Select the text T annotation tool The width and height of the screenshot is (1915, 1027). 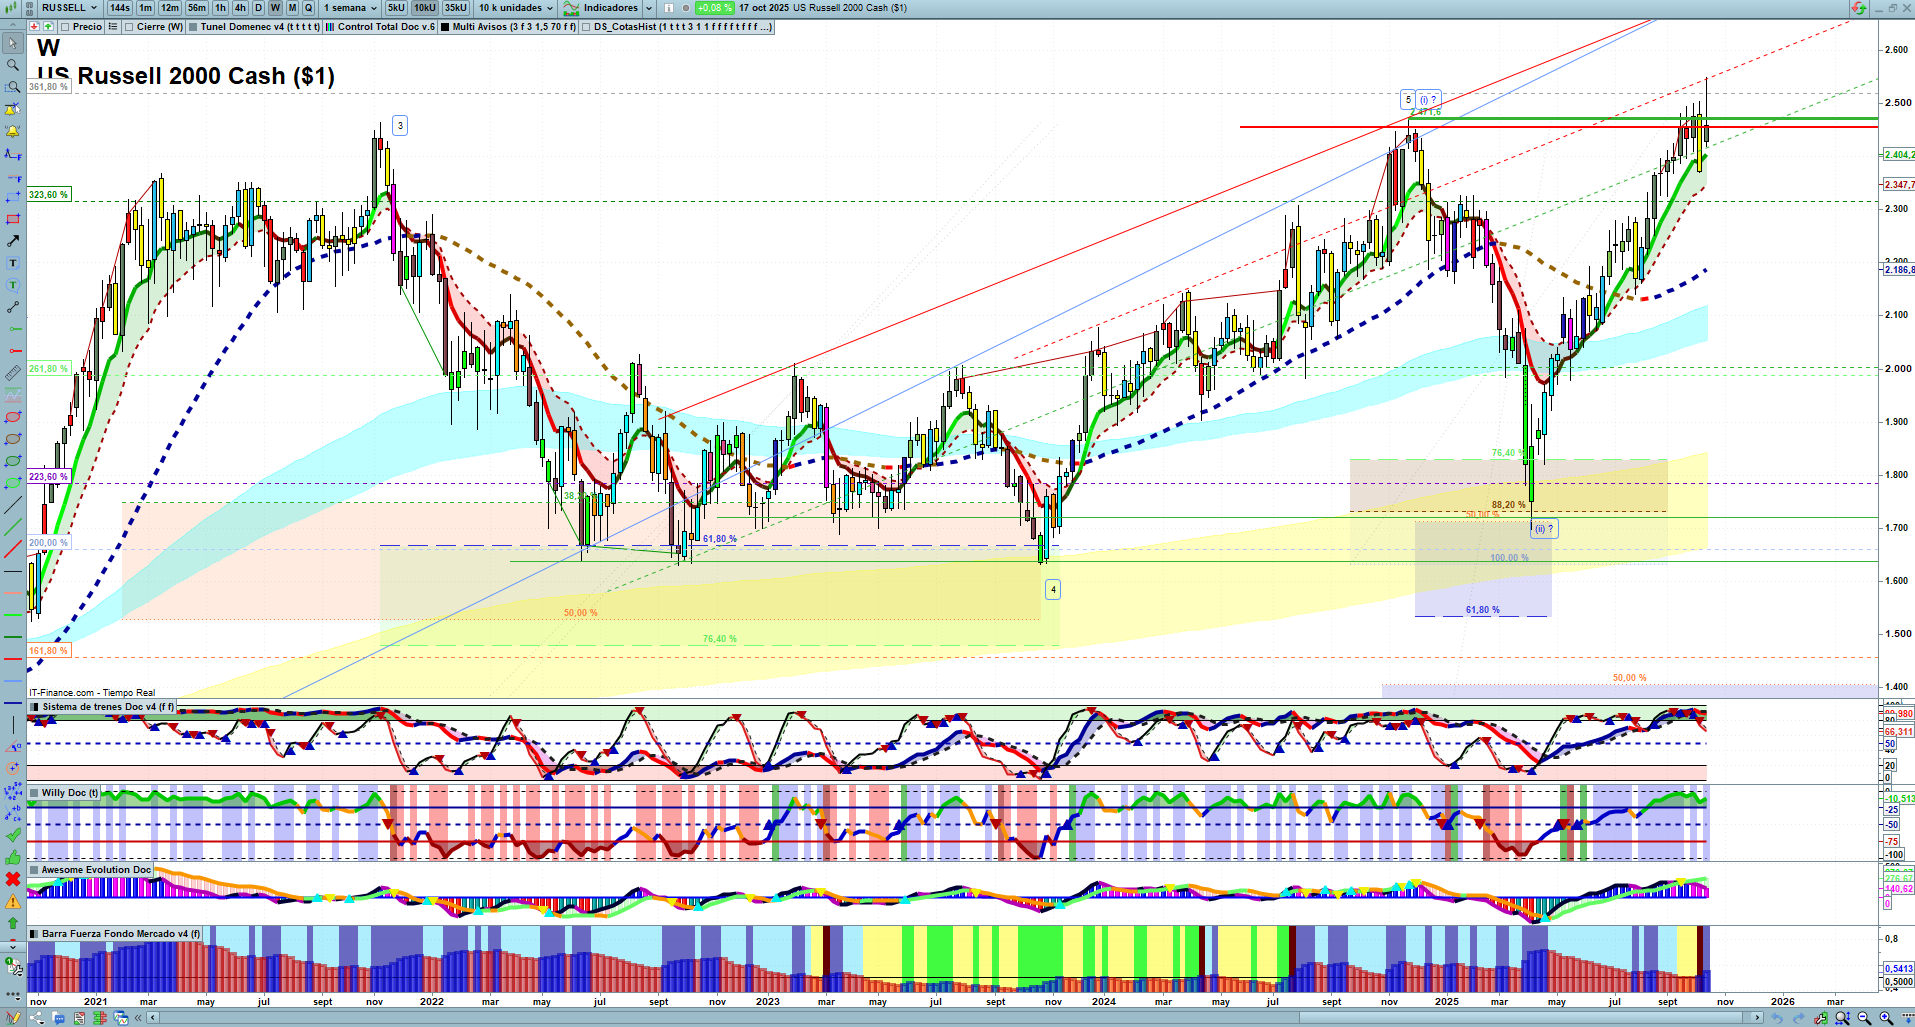pyautogui.click(x=13, y=263)
